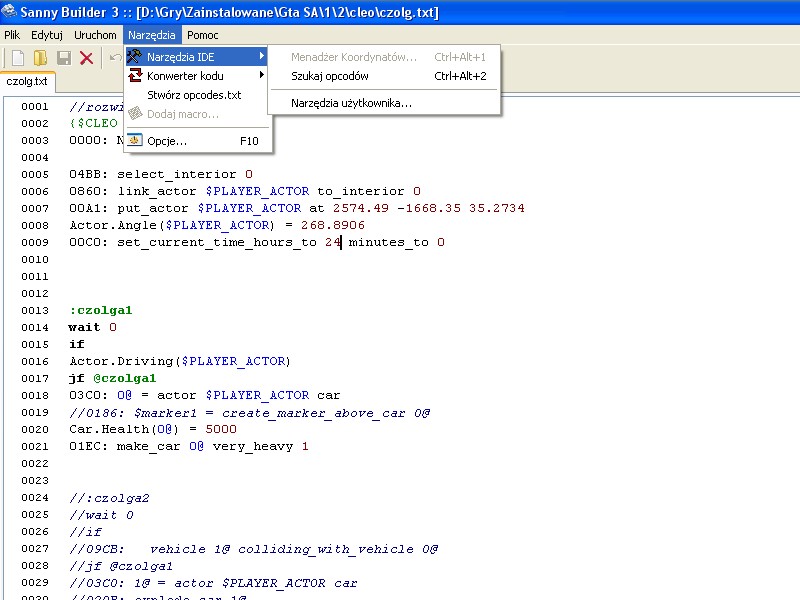Open the Uruchom menu
800x600 pixels.
click(95, 35)
